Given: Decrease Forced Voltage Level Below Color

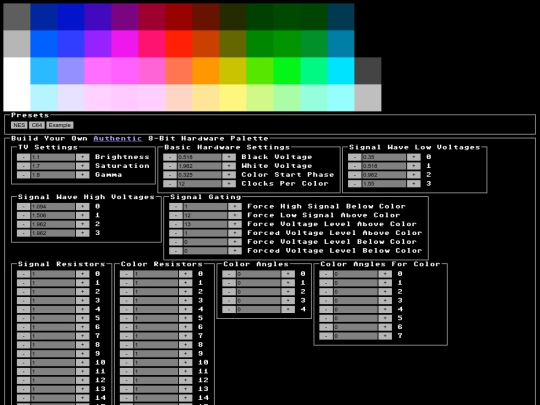Looking at the screenshot, I should click(176, 251).
